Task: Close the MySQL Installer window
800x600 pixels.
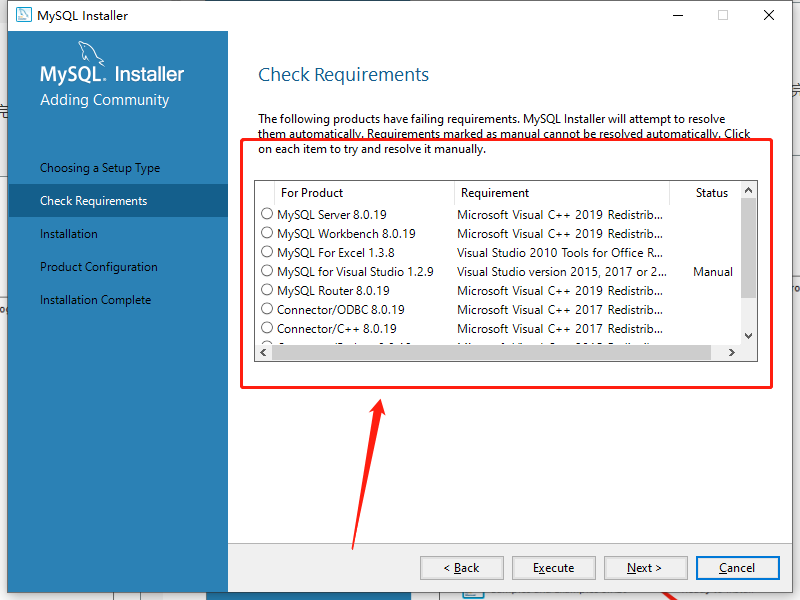Action: pyautogui.click(x=769, y=15)
